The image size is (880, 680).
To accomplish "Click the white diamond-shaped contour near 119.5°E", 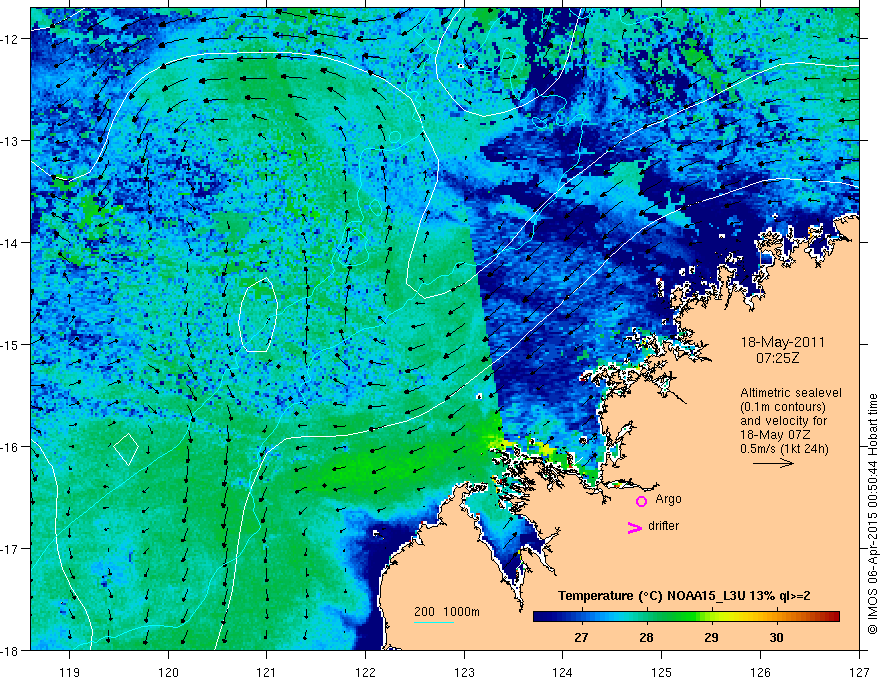I will point(126,449).
